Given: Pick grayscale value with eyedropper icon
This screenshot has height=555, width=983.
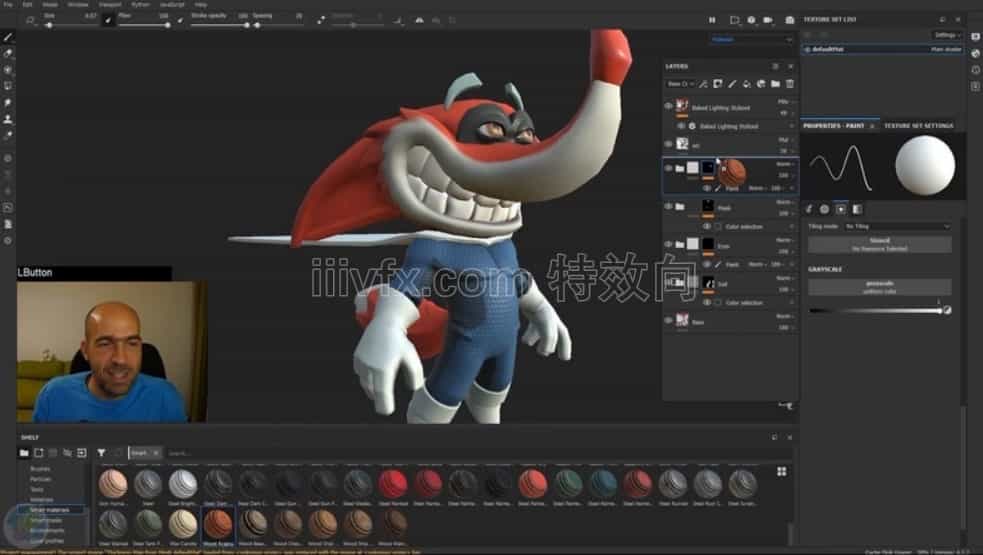Looking at the screenshot, I should [x=947, y=310].
